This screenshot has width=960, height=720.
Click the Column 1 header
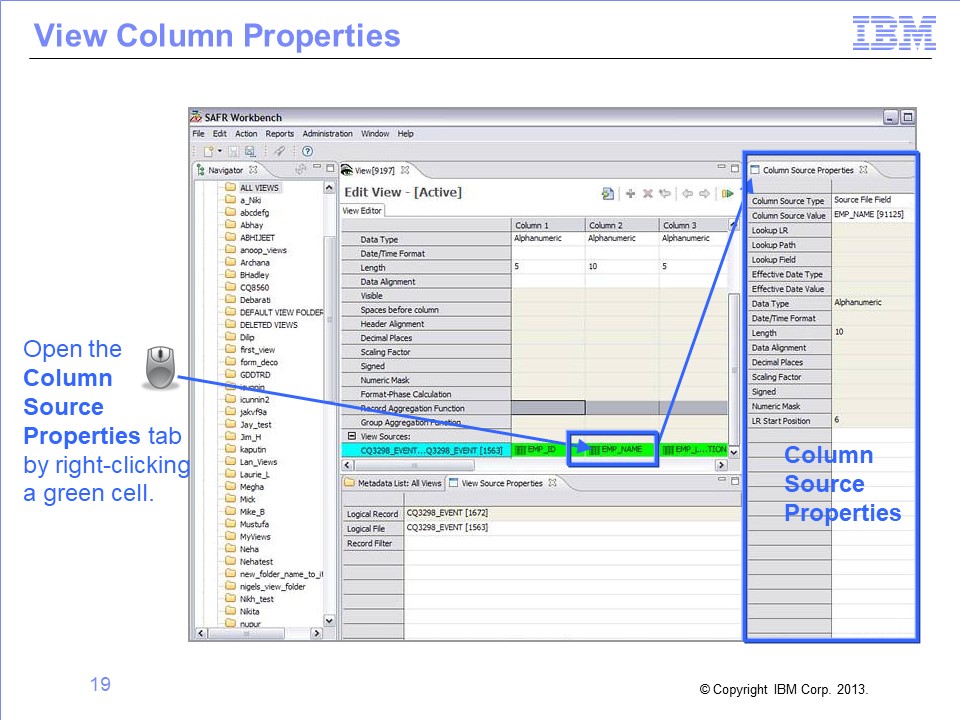(548, 225)
